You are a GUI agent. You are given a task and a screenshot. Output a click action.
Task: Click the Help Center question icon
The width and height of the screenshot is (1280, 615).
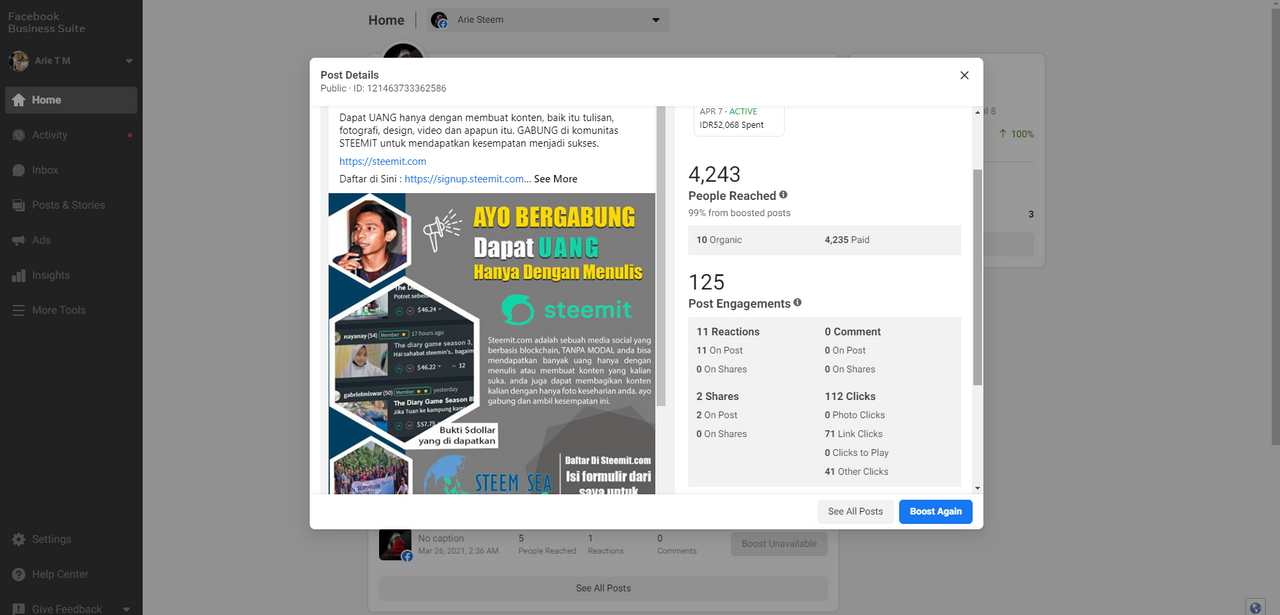pos(18,574)
